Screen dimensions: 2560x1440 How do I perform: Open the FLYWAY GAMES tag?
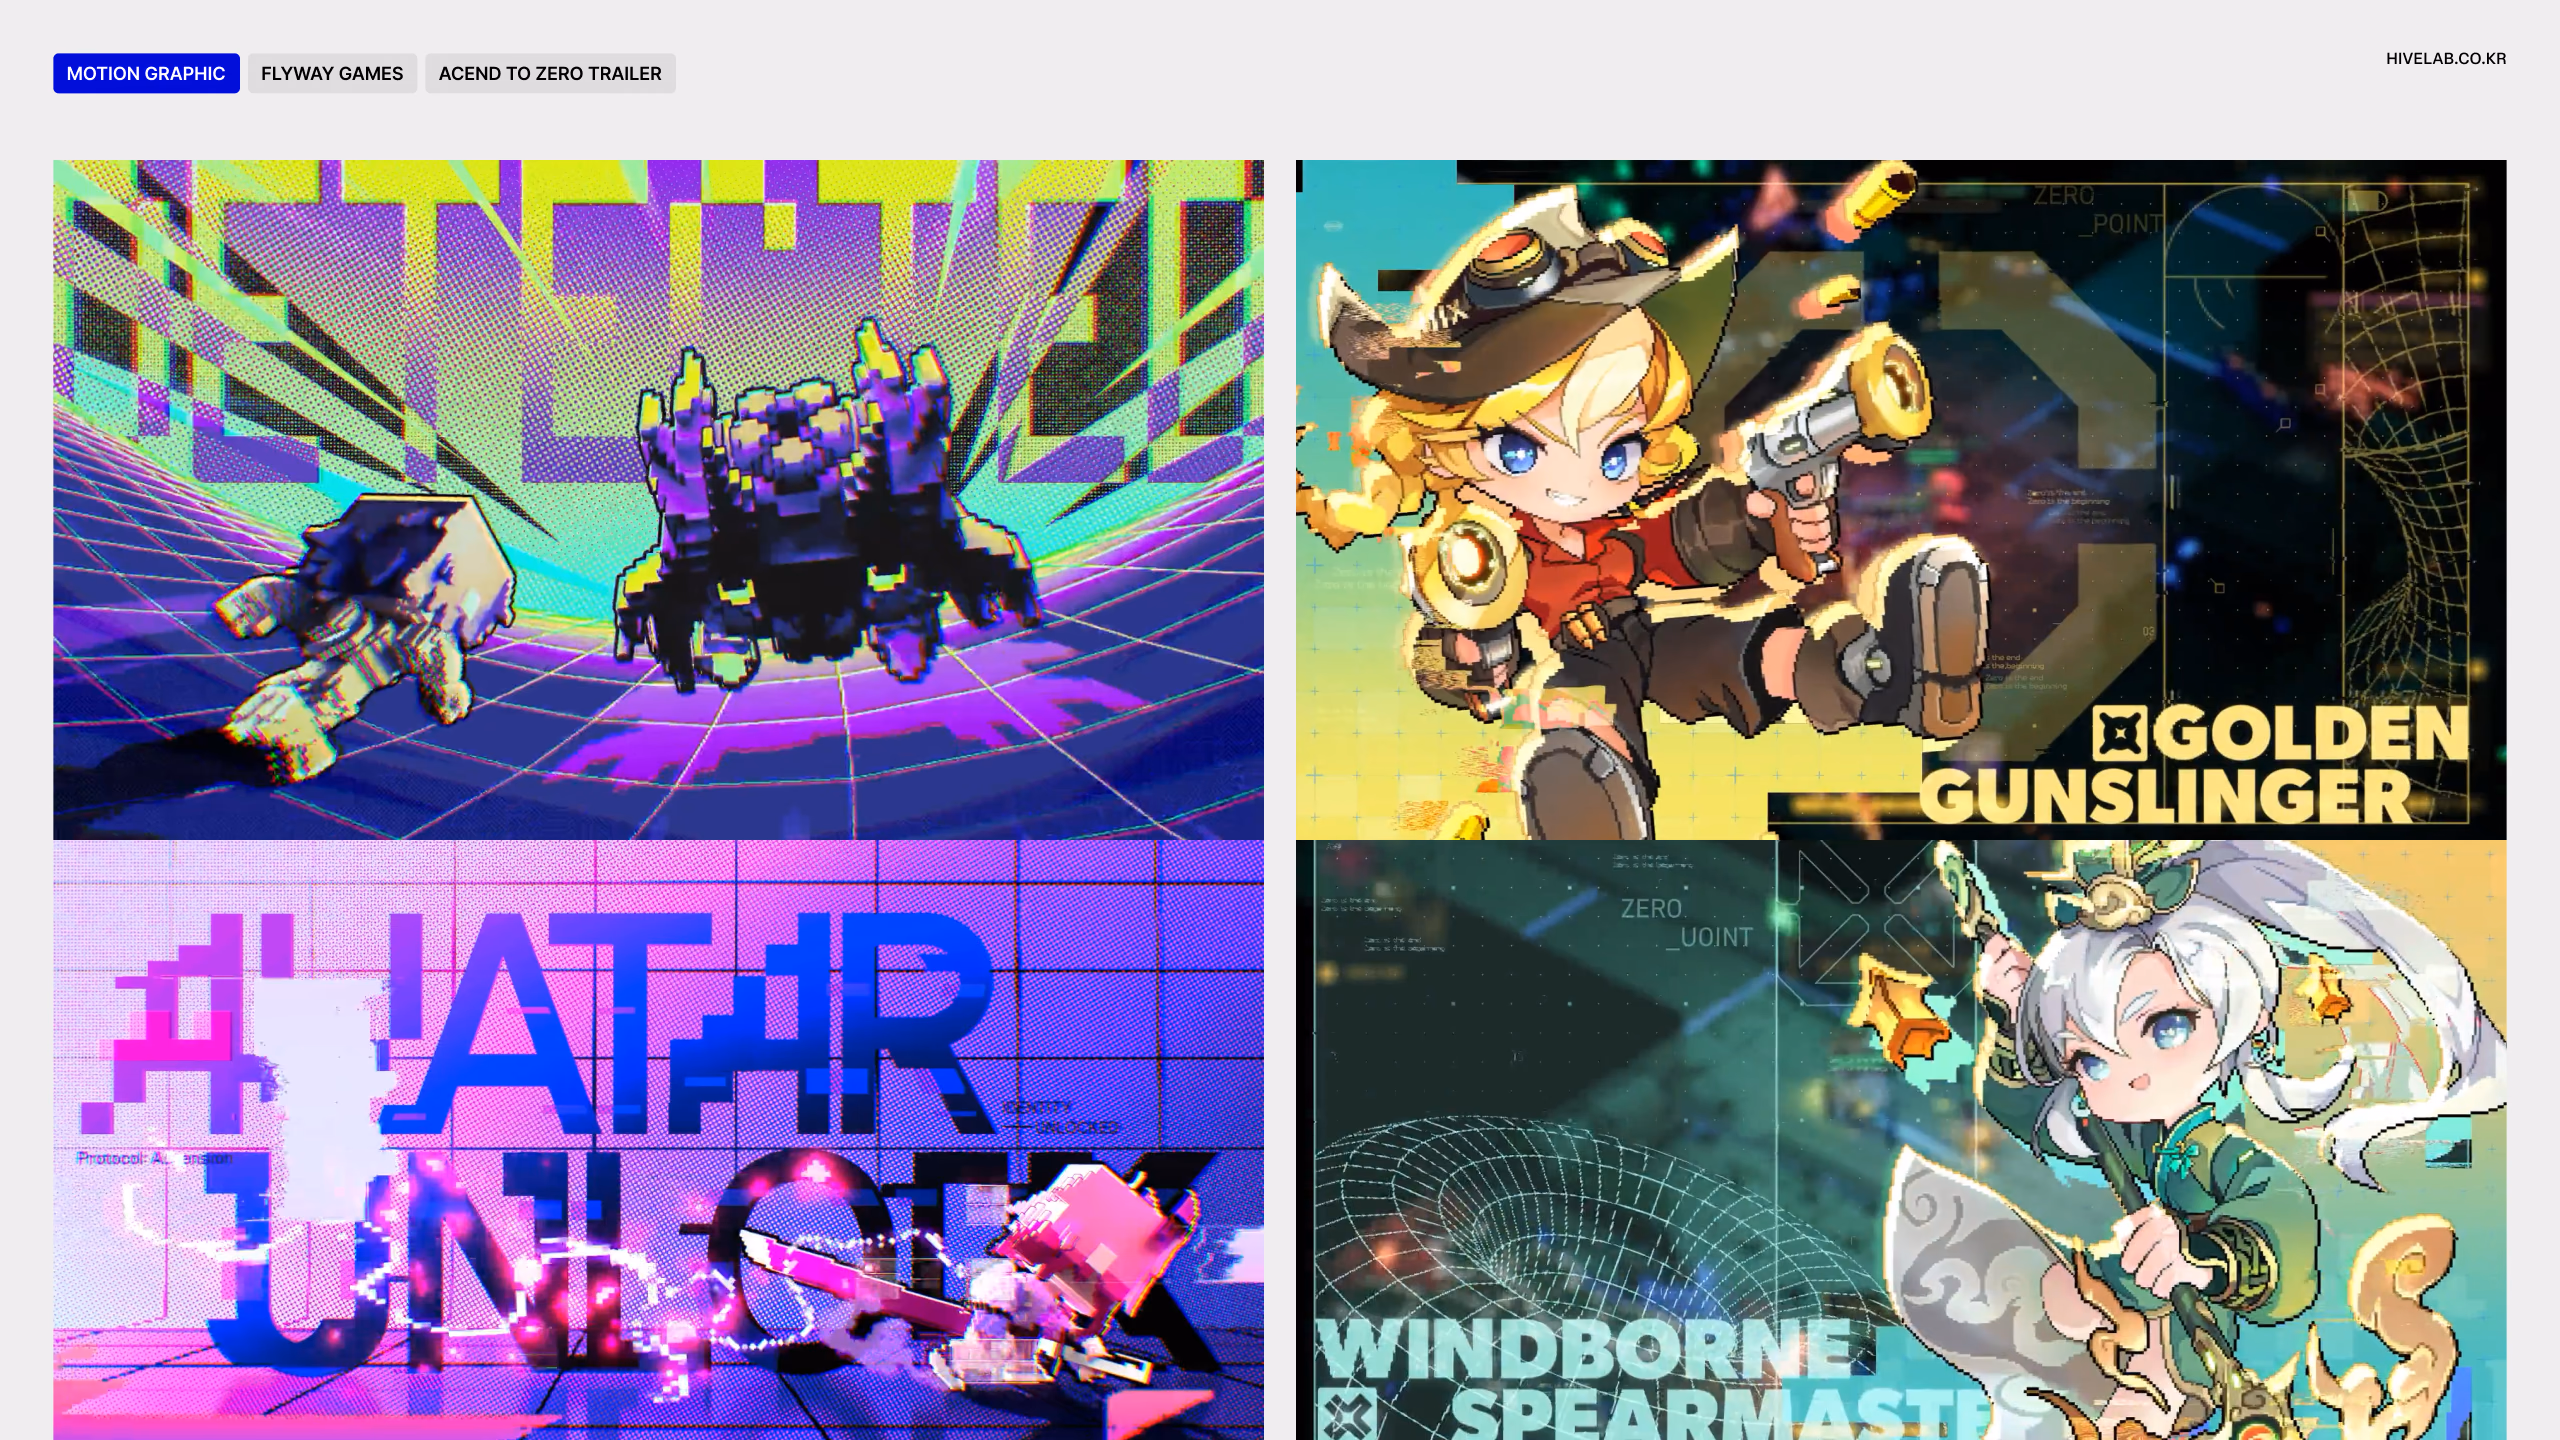(x=332, y=73)
